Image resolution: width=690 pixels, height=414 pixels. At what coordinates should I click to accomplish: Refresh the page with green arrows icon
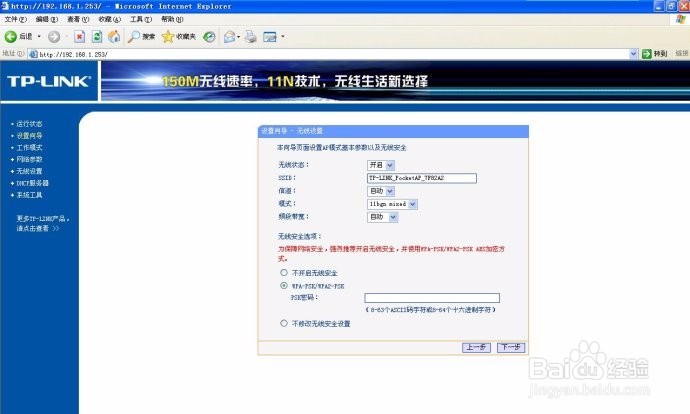[97, 37]
